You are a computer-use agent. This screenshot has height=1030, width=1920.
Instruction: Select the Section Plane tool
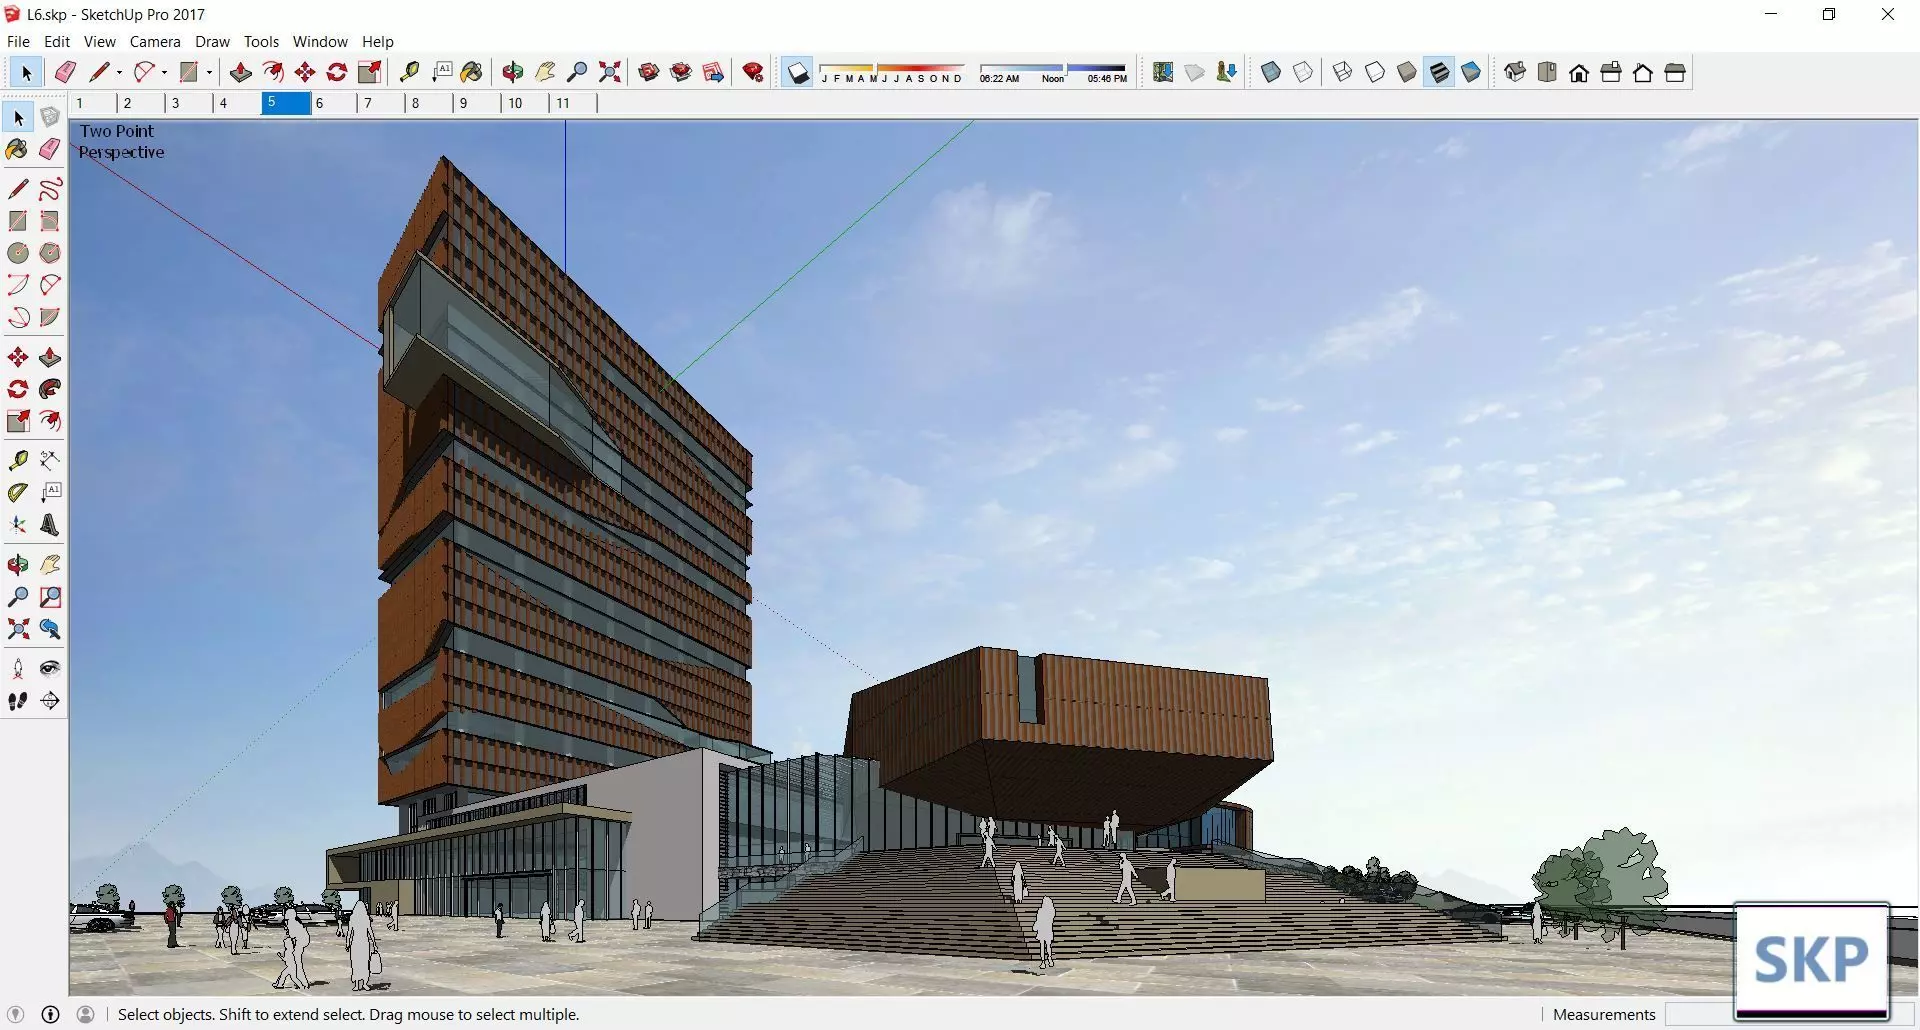click(x=50, y=701)
